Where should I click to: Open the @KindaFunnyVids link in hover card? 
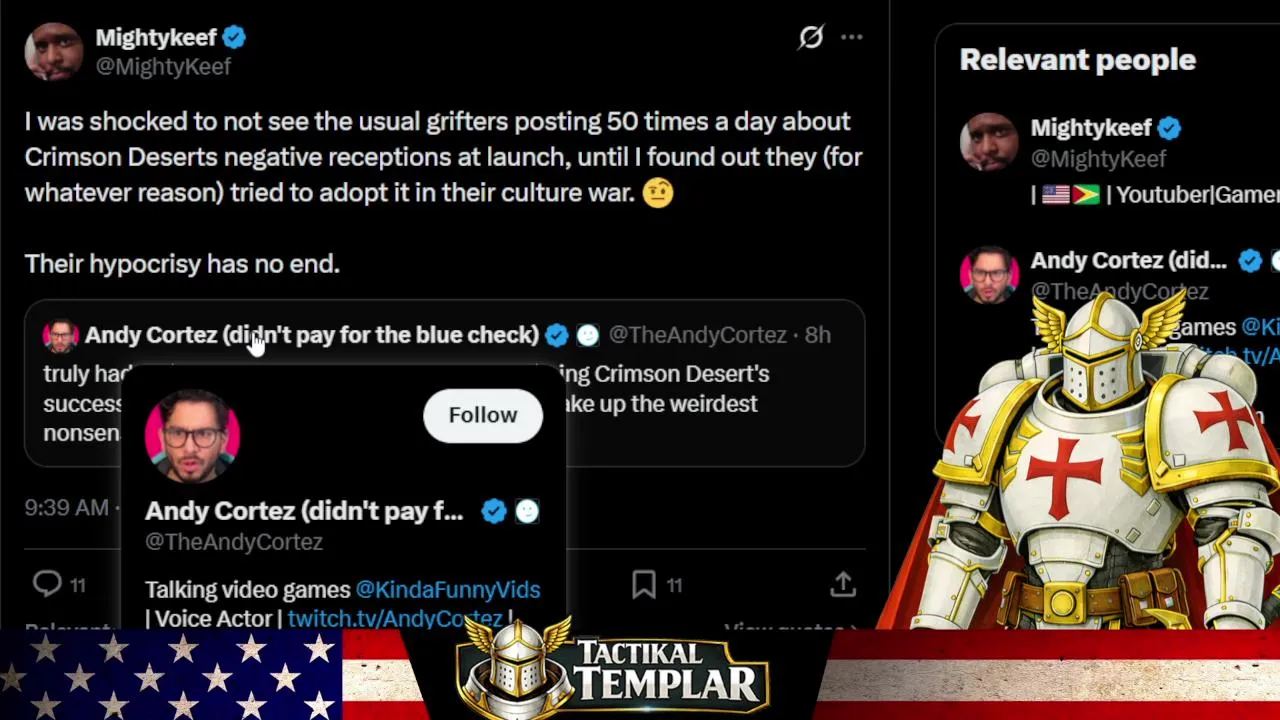tap(448, 590)
